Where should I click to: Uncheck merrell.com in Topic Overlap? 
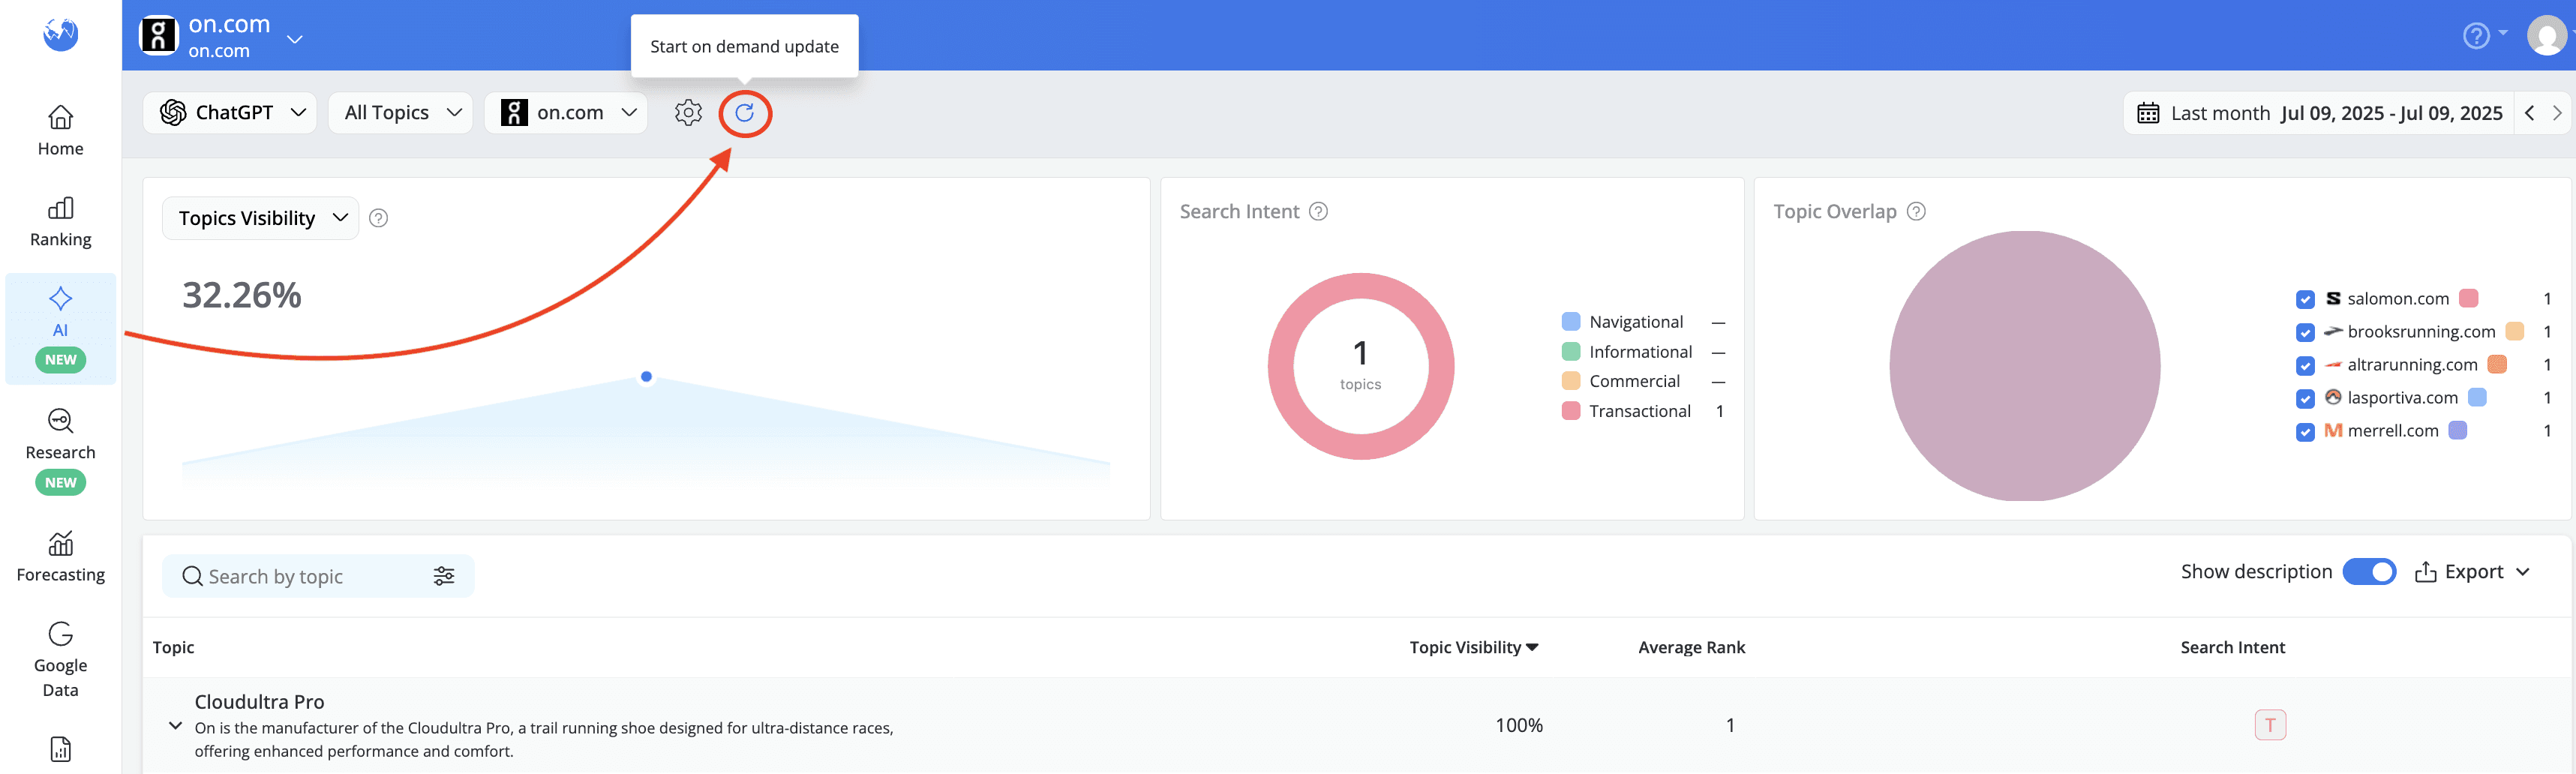point(2305,431)
